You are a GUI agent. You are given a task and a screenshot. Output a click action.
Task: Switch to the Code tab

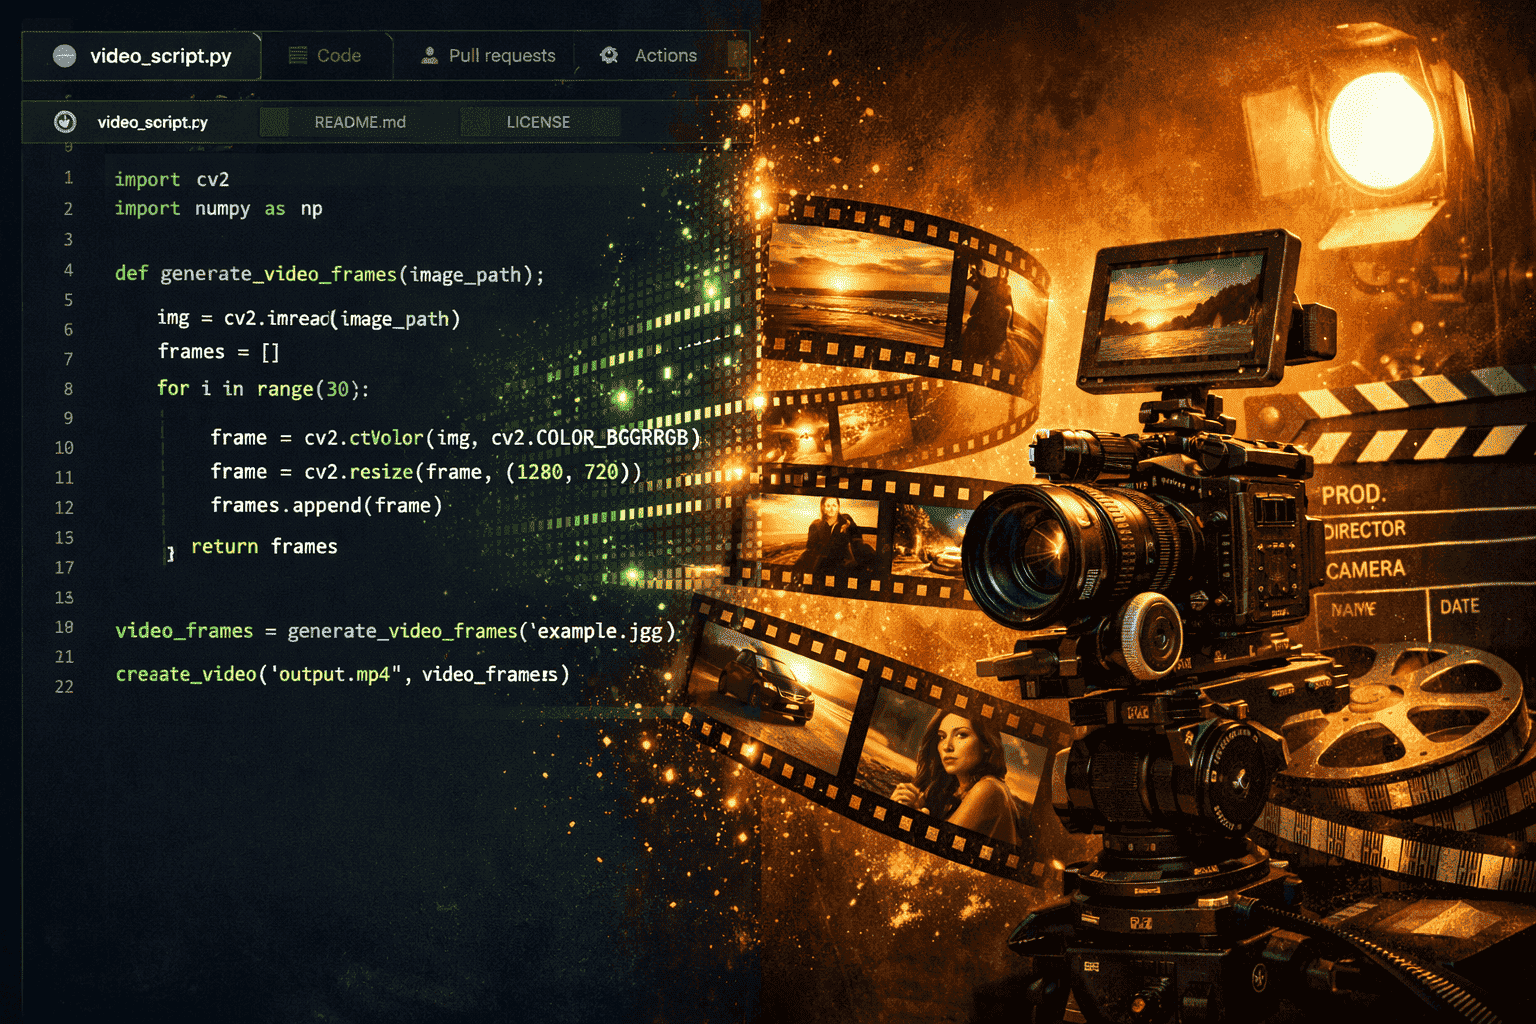(338, 56)
